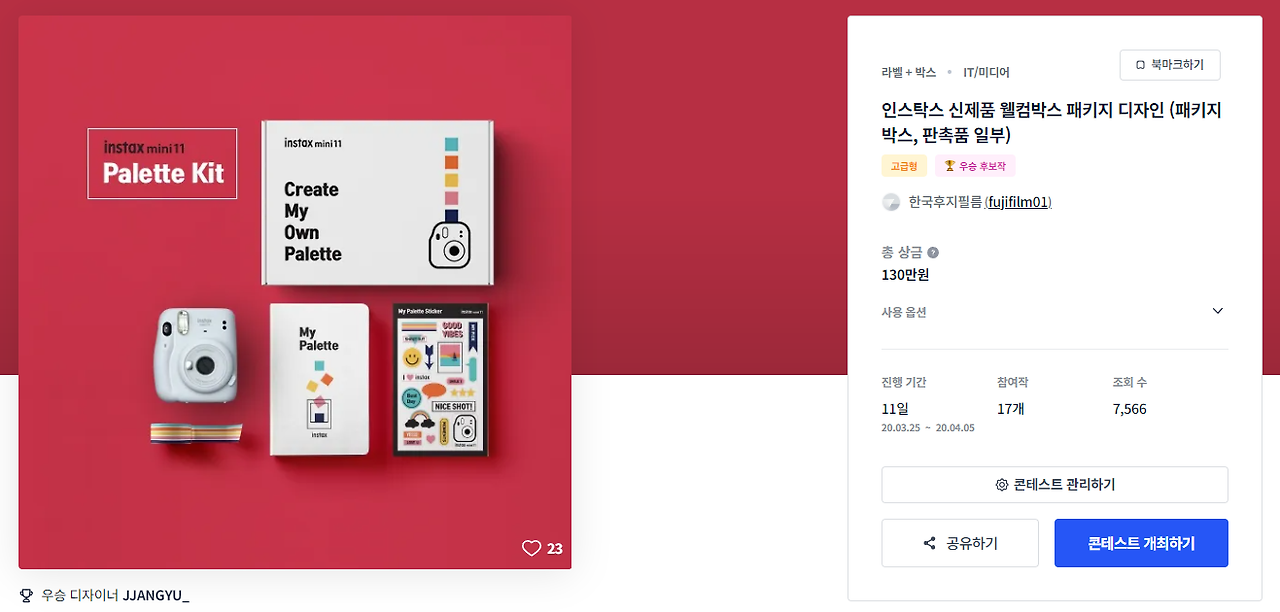
Task: Click the 고급형 badge
Action: 904,166
